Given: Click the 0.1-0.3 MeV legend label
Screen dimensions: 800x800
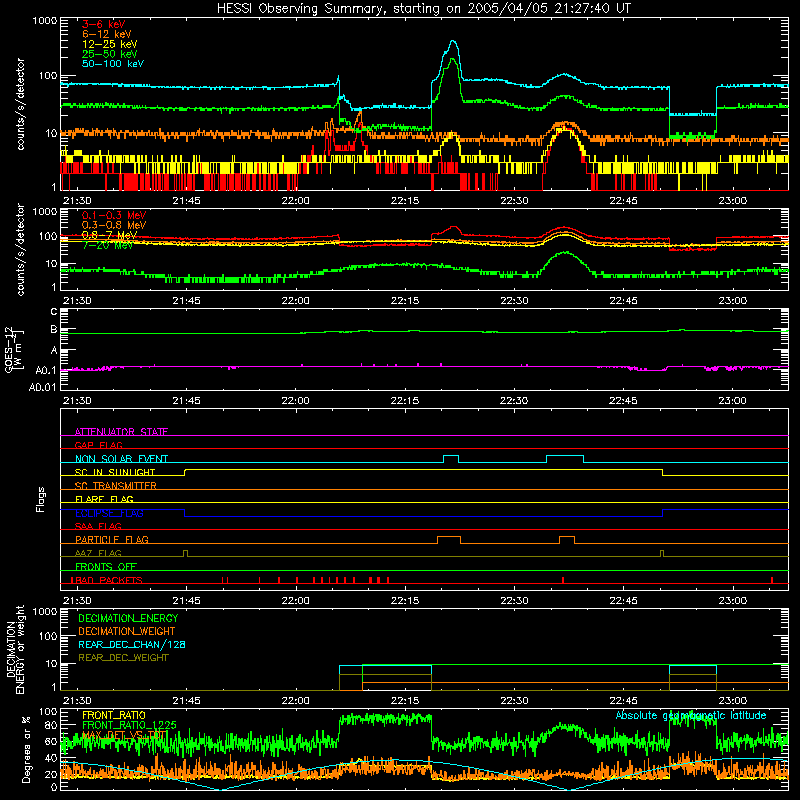Looking at the screenshot, I should [114, 215].
